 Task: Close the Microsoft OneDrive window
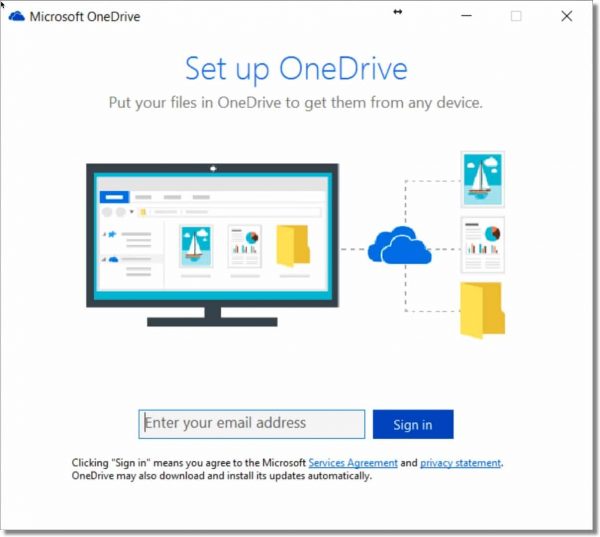coord(567,16)
